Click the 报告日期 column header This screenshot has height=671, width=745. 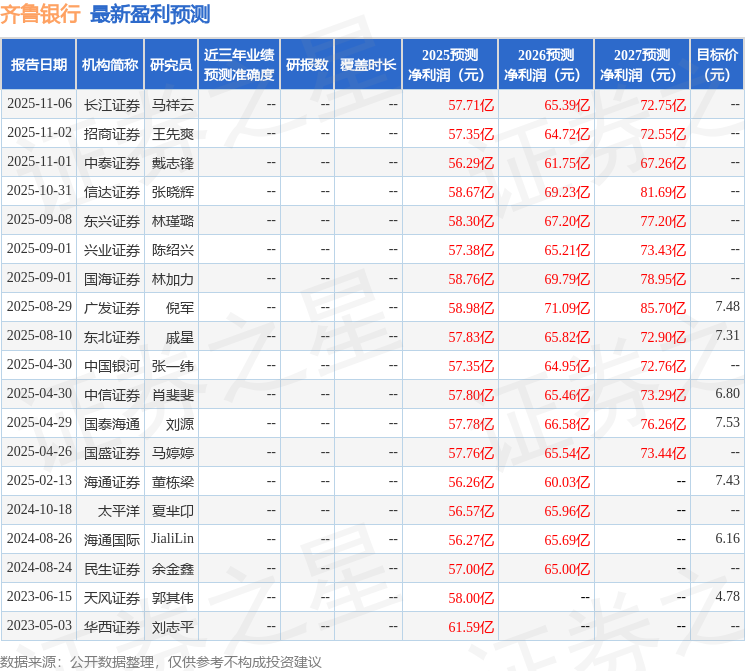pos(38,65)
